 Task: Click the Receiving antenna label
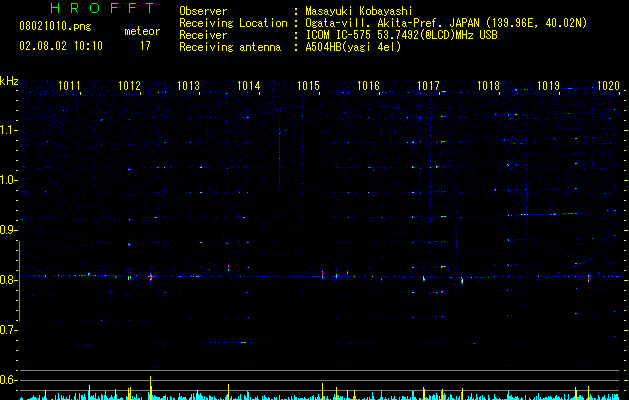230,47
